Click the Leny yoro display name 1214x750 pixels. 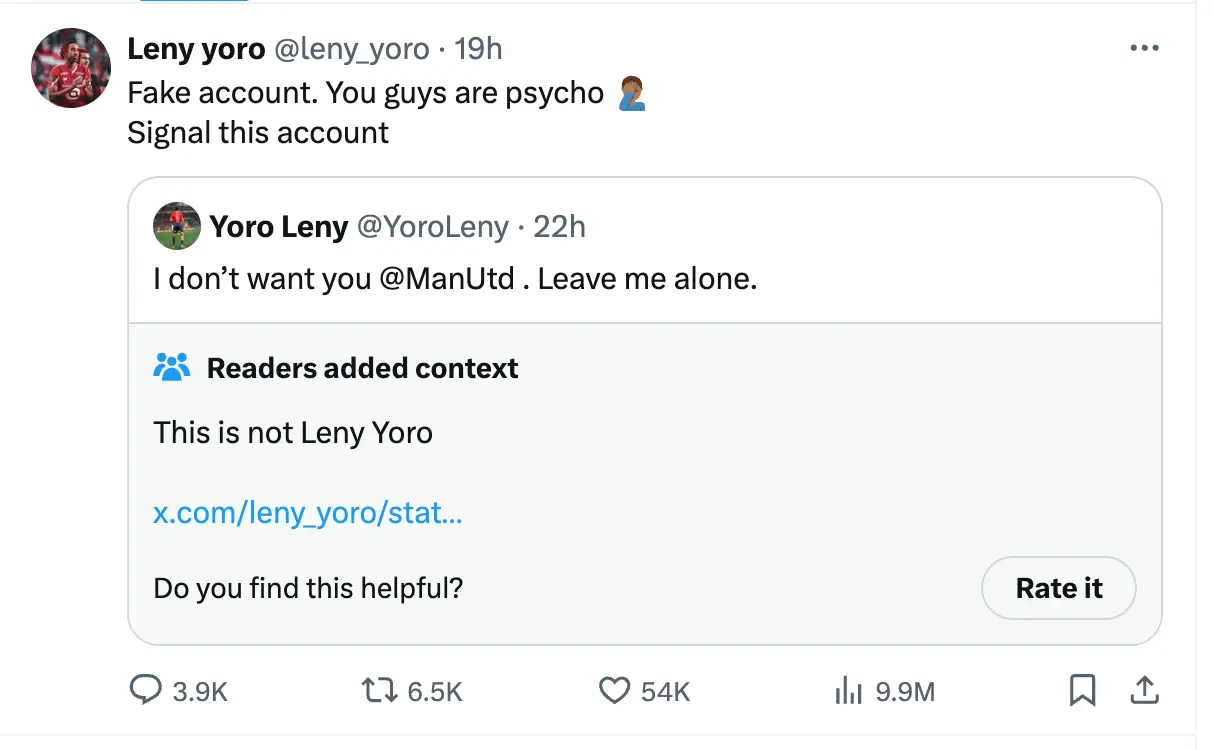pyautogui.click(x=196, y=48)
